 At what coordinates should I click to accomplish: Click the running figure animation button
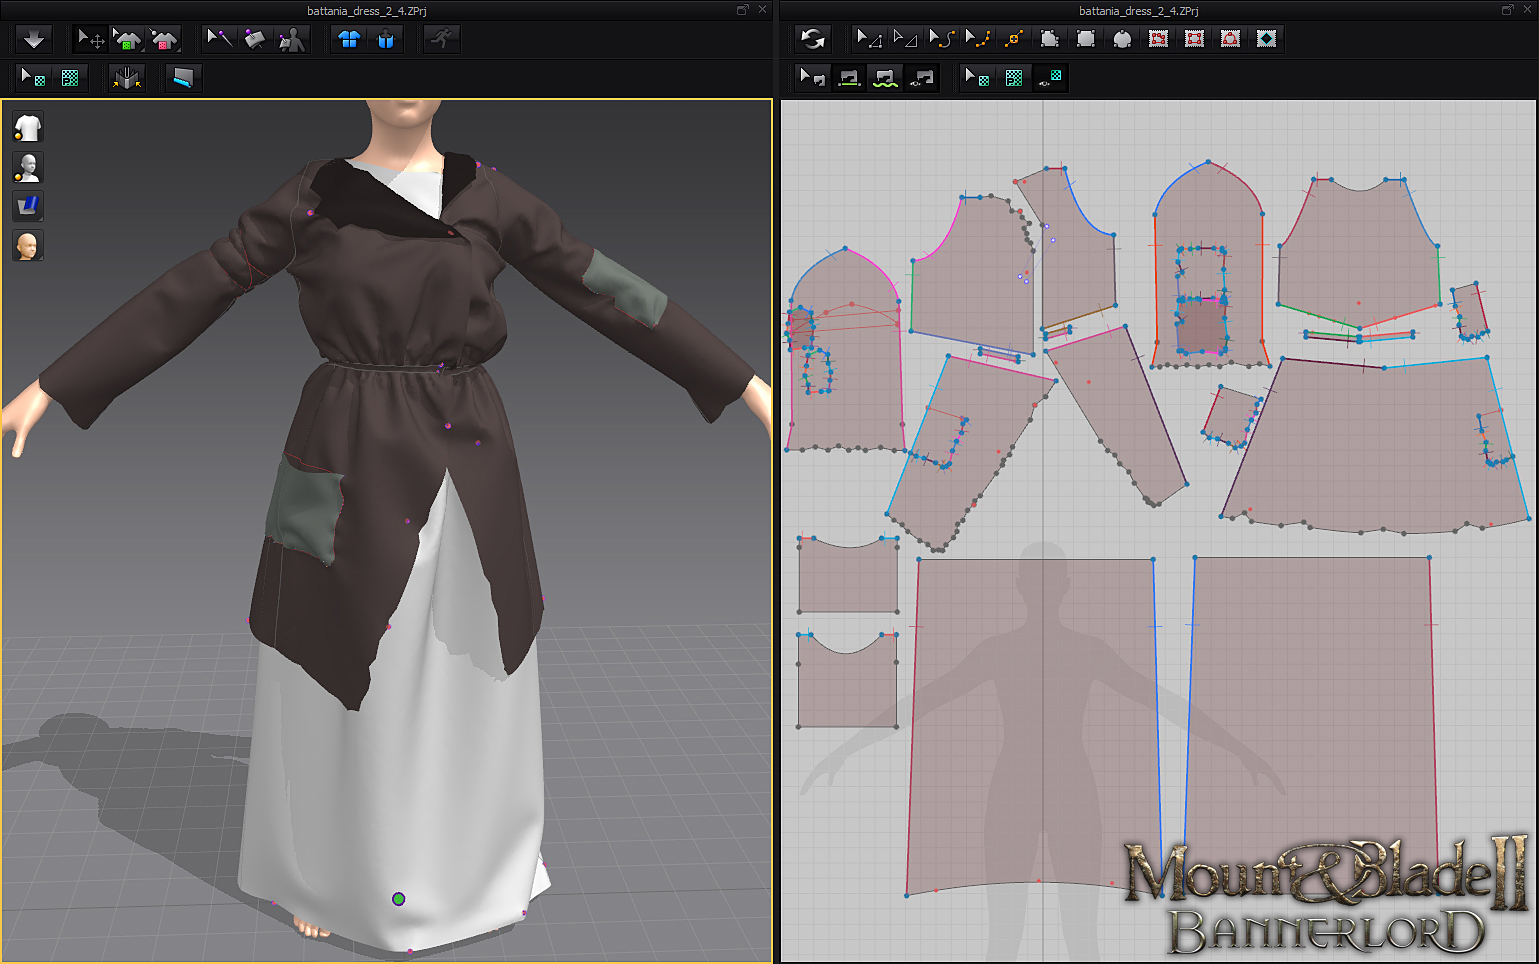(x=442, y=39)
